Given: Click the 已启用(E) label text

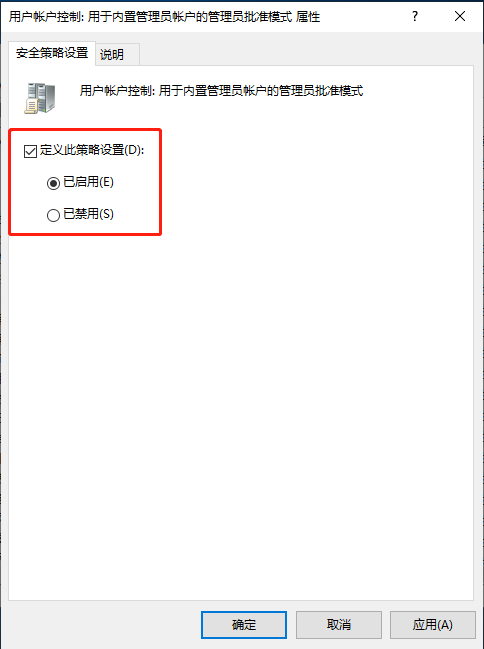Looking at the screenshot, I should 89,182.
